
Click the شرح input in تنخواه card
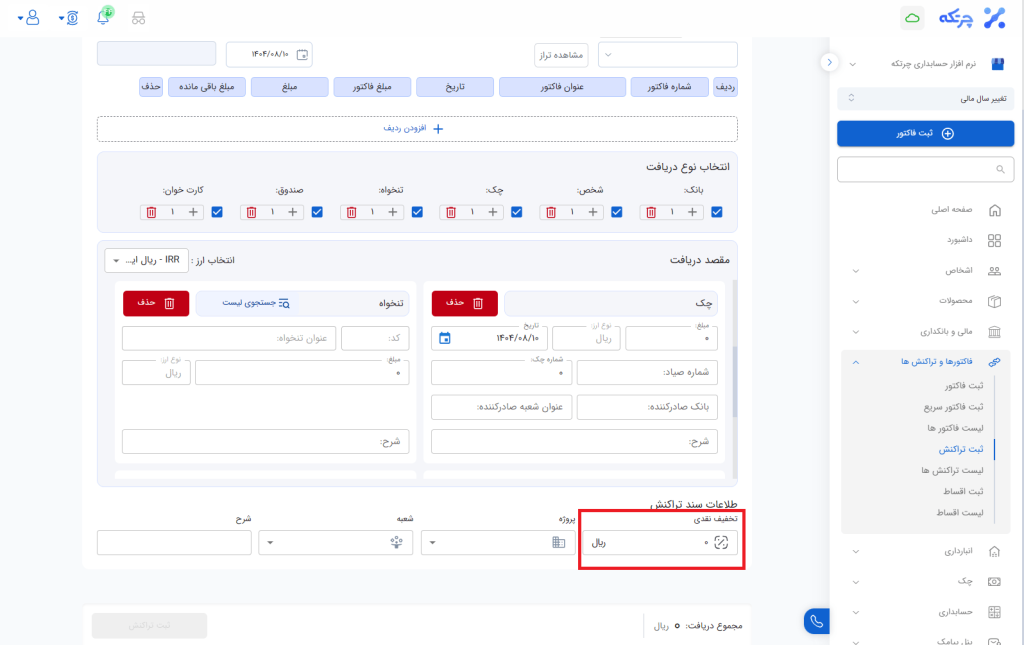(265, 441)
